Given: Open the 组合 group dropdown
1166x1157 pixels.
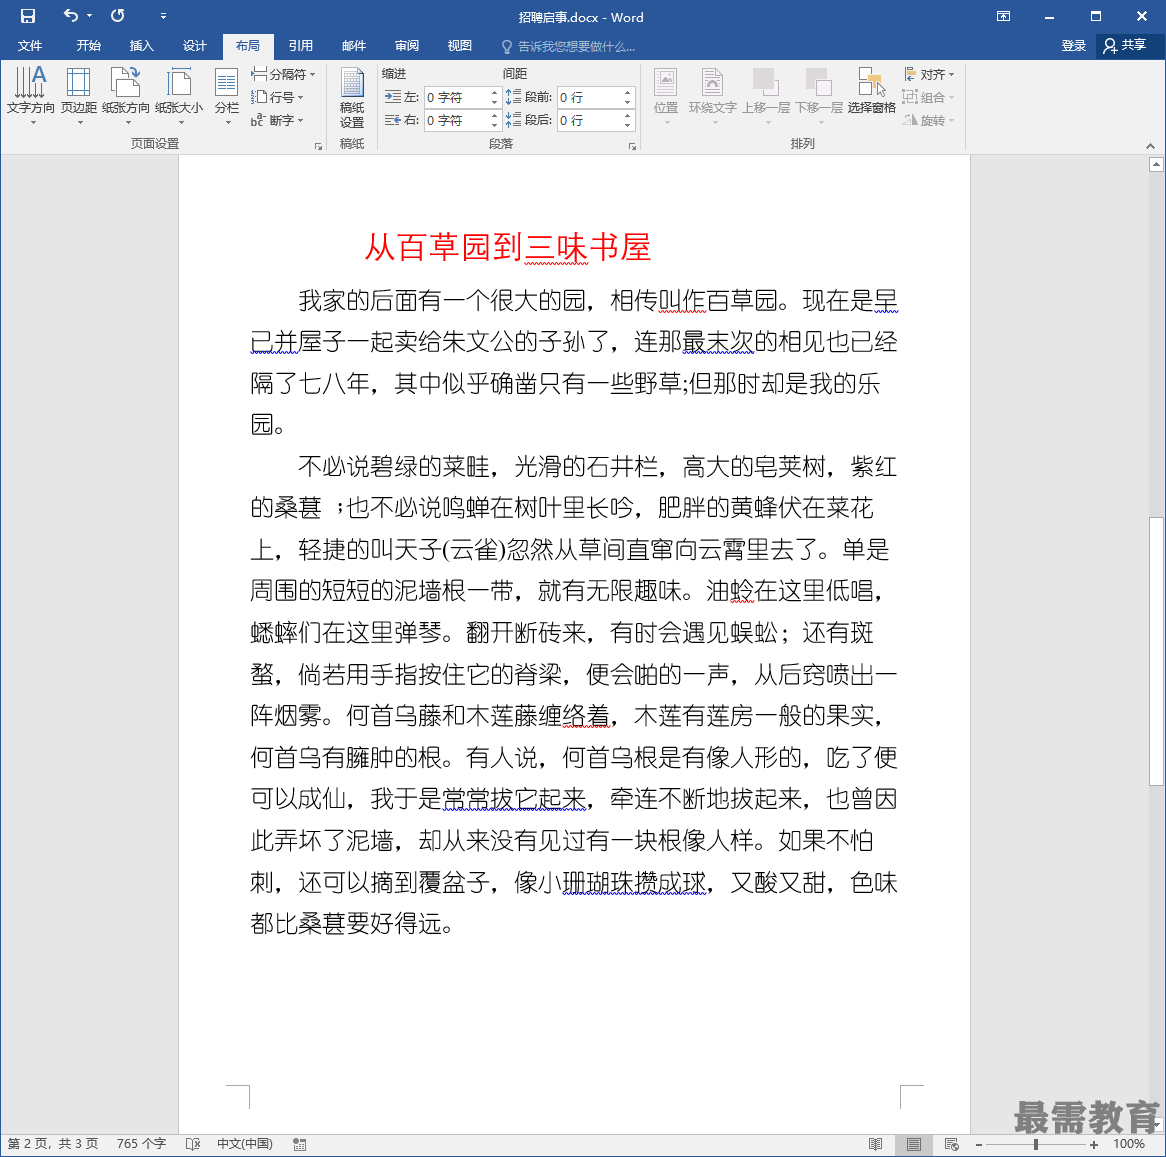Looking at the screenshot, I should coord(929,97).
